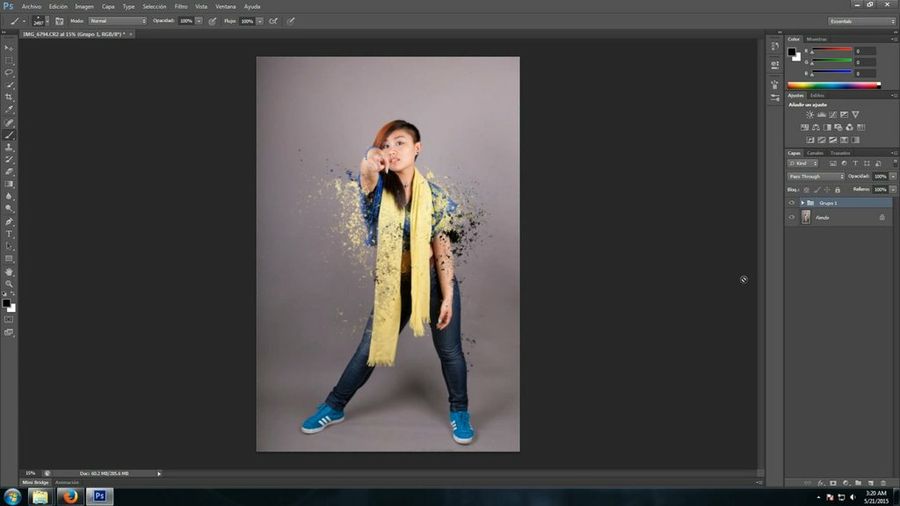Open the brush Modo dropdown
The height and width of the screenshot is (506, 900).
[117, 20]
